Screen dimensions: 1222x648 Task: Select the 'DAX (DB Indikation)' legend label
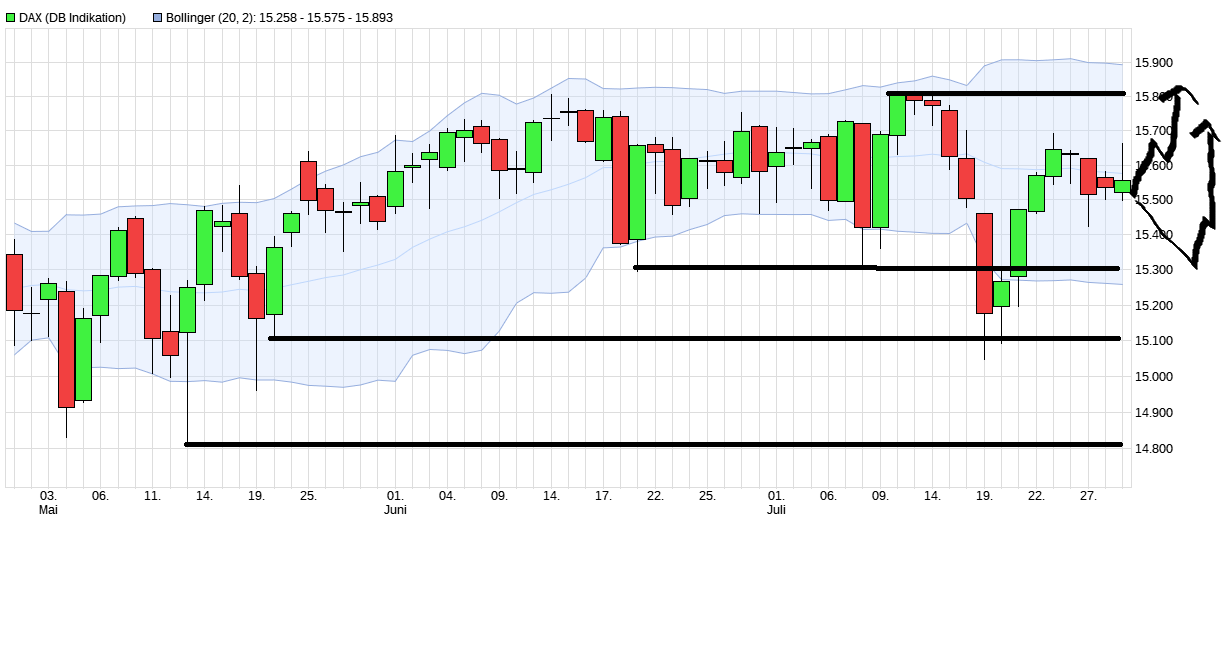tap(73, 17)
